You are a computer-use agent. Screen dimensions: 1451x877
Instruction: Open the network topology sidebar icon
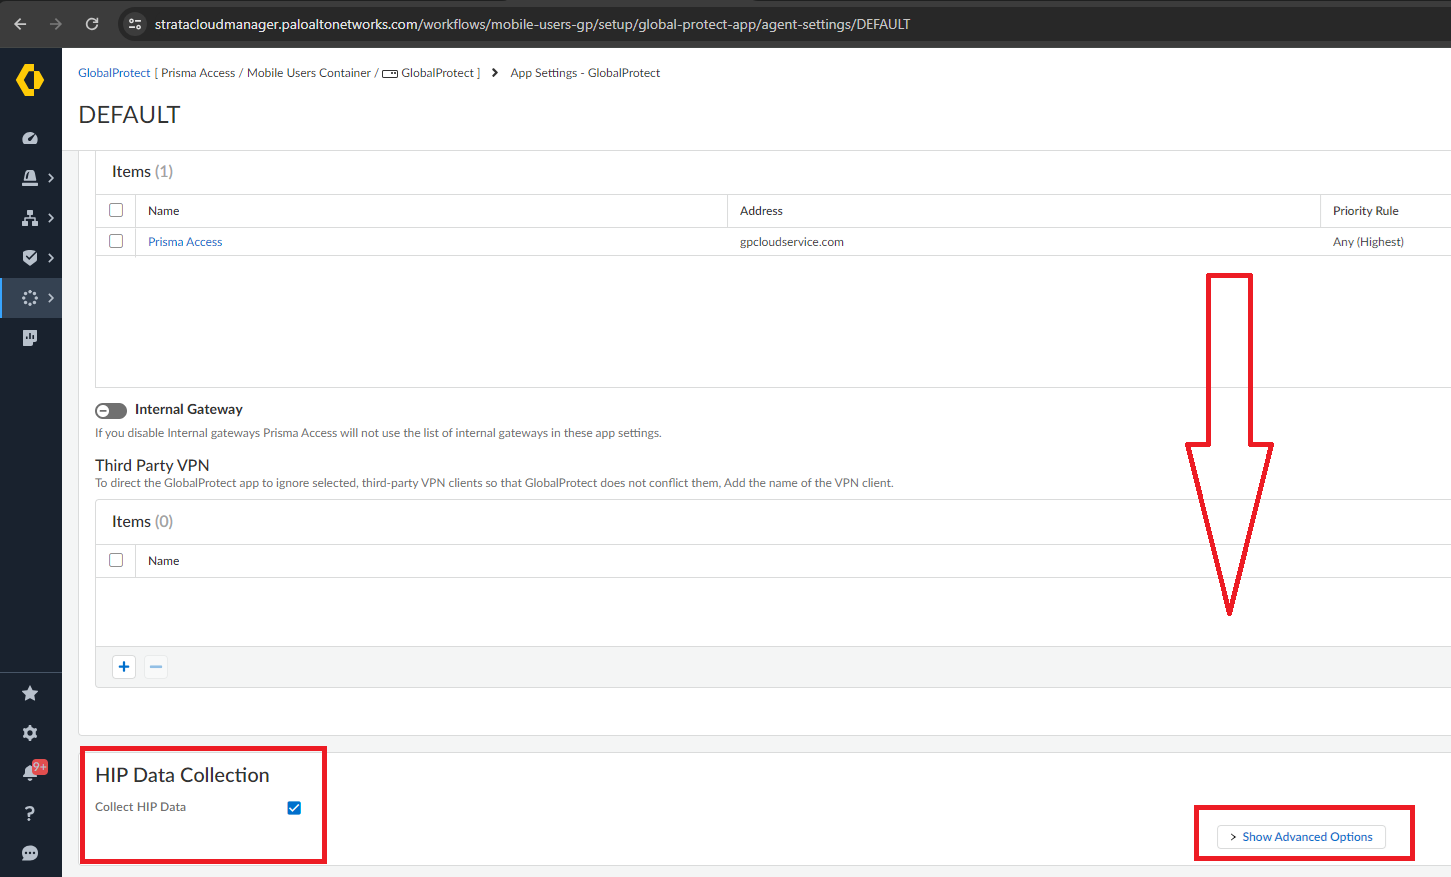click(30, 218)
